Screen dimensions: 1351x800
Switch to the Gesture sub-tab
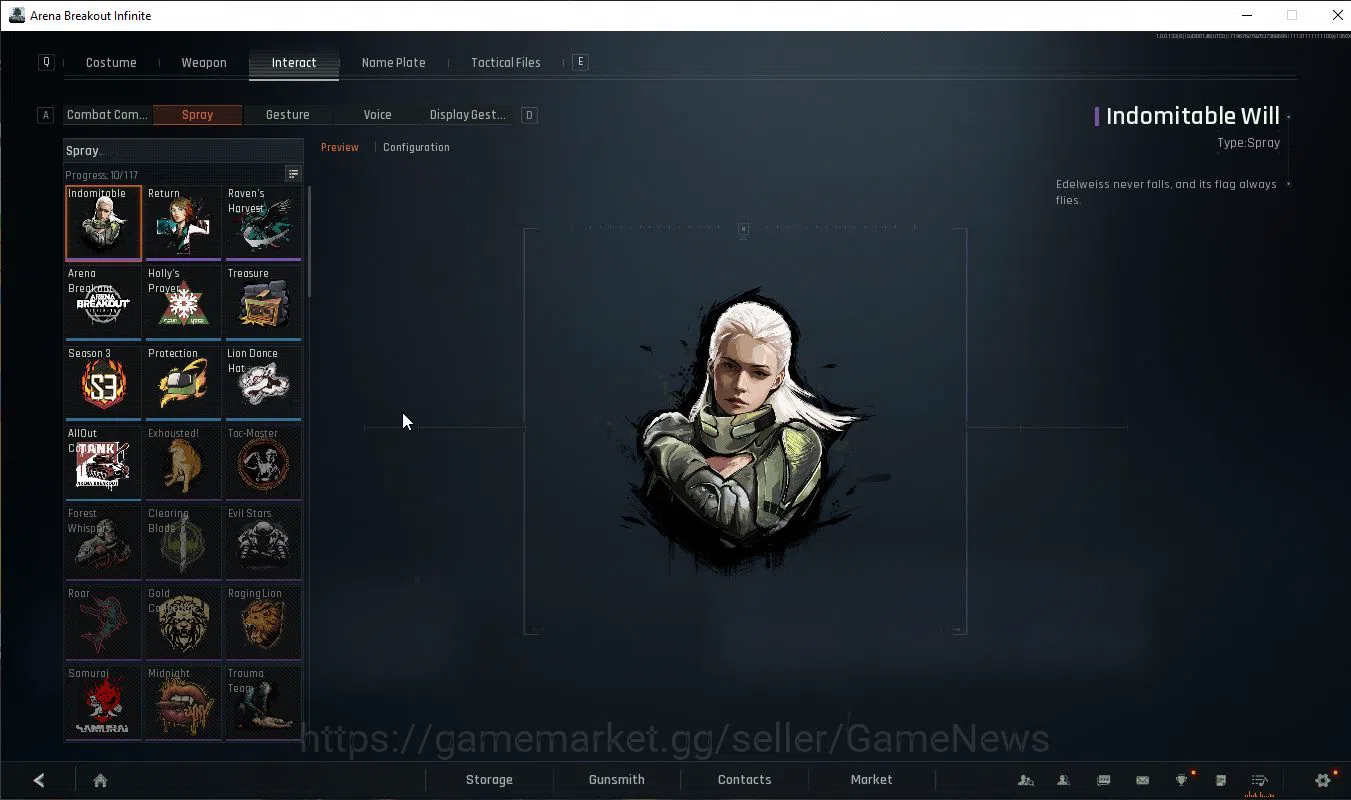[287, 115]
